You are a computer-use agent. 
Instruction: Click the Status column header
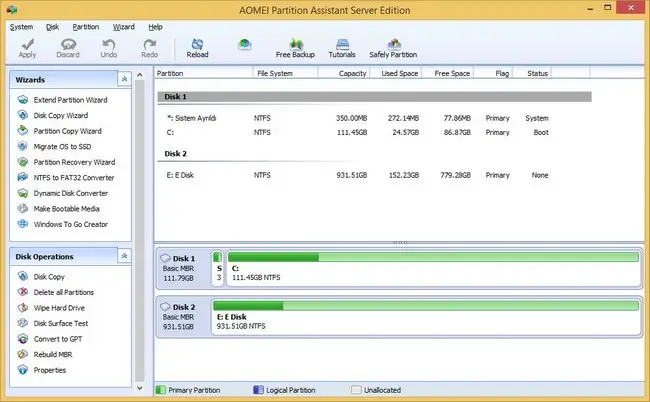click(x=532, y=73)
